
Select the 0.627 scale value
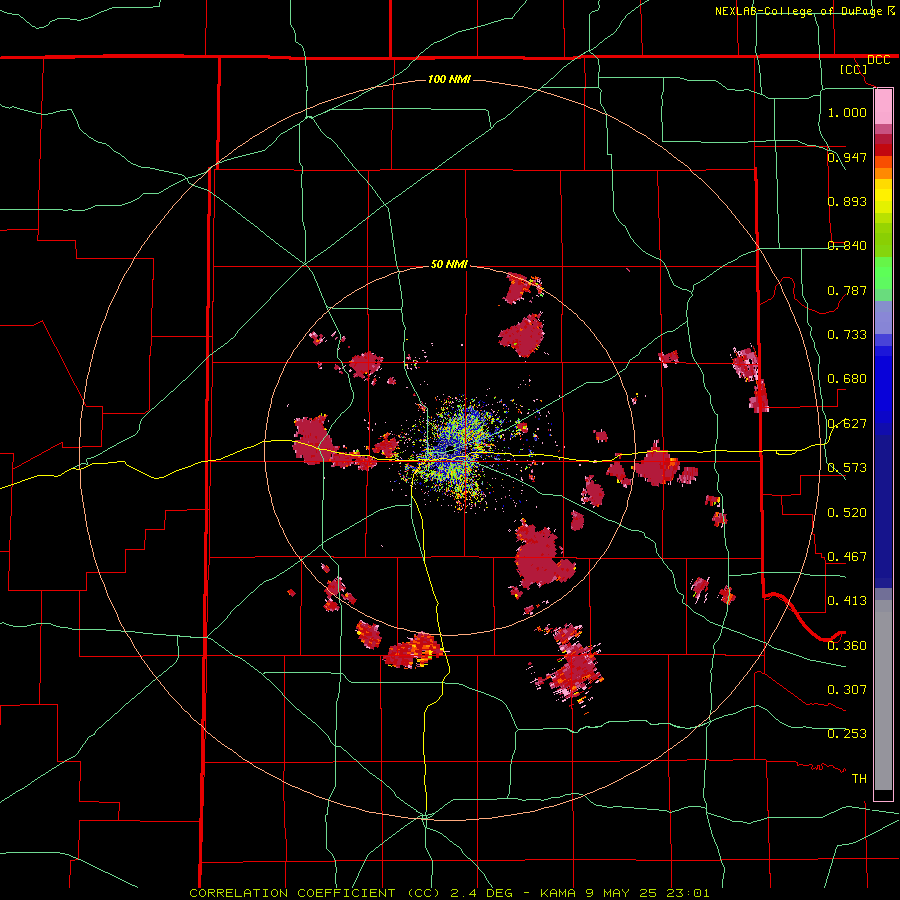pos(847,424)
